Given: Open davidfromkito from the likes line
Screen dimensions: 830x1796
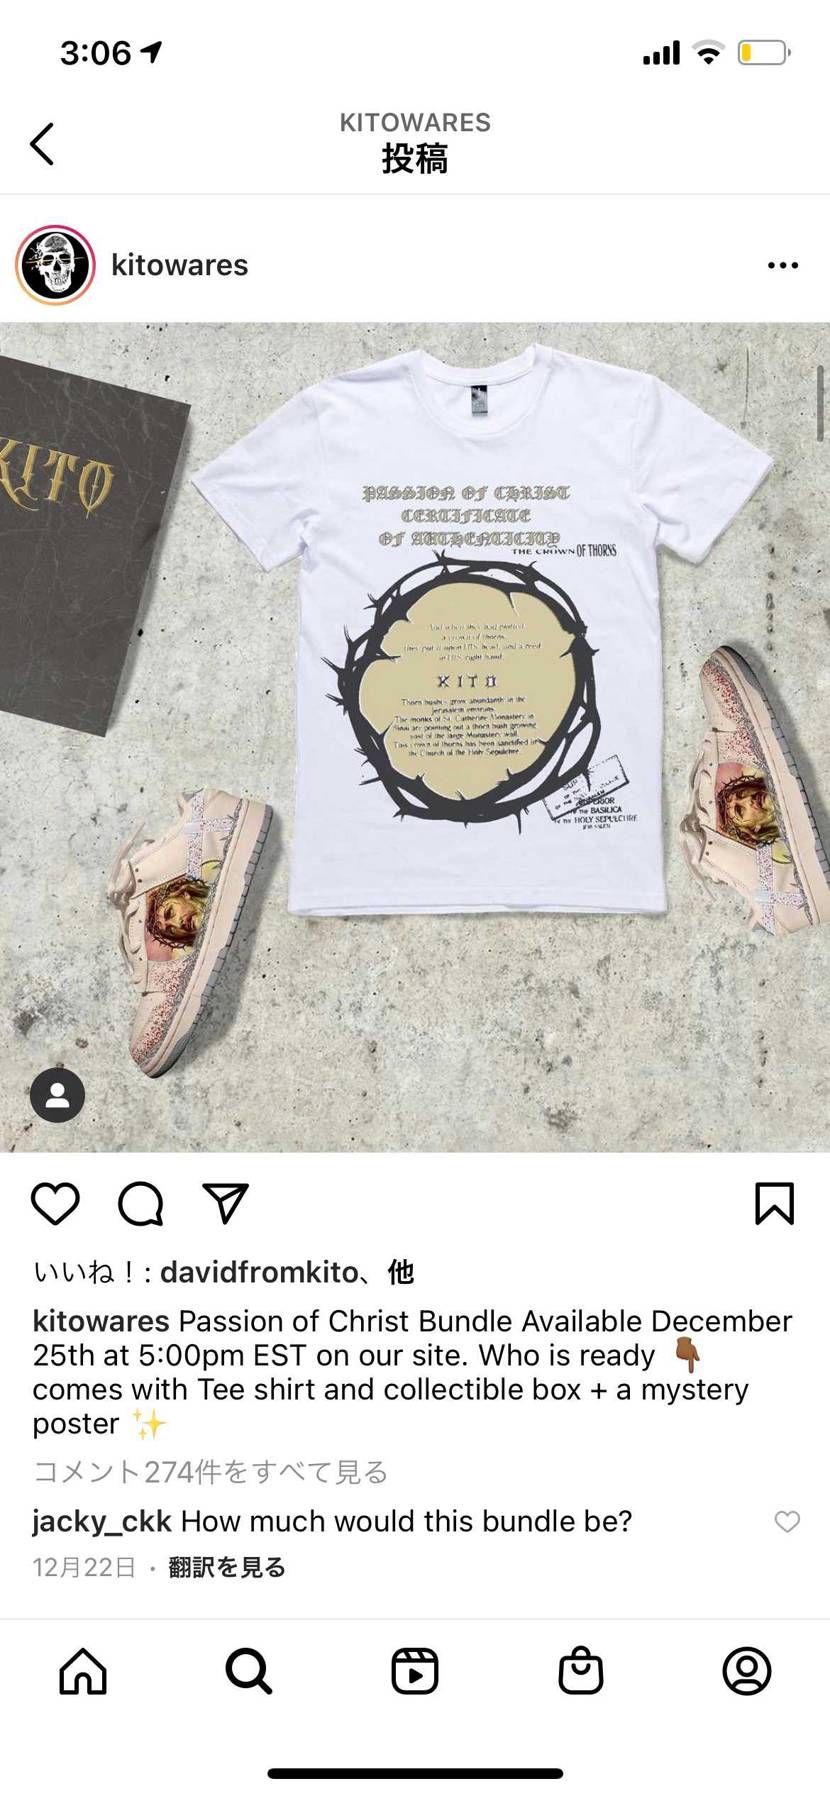Looking at the screenshot, I should (x=259, y=1272).
